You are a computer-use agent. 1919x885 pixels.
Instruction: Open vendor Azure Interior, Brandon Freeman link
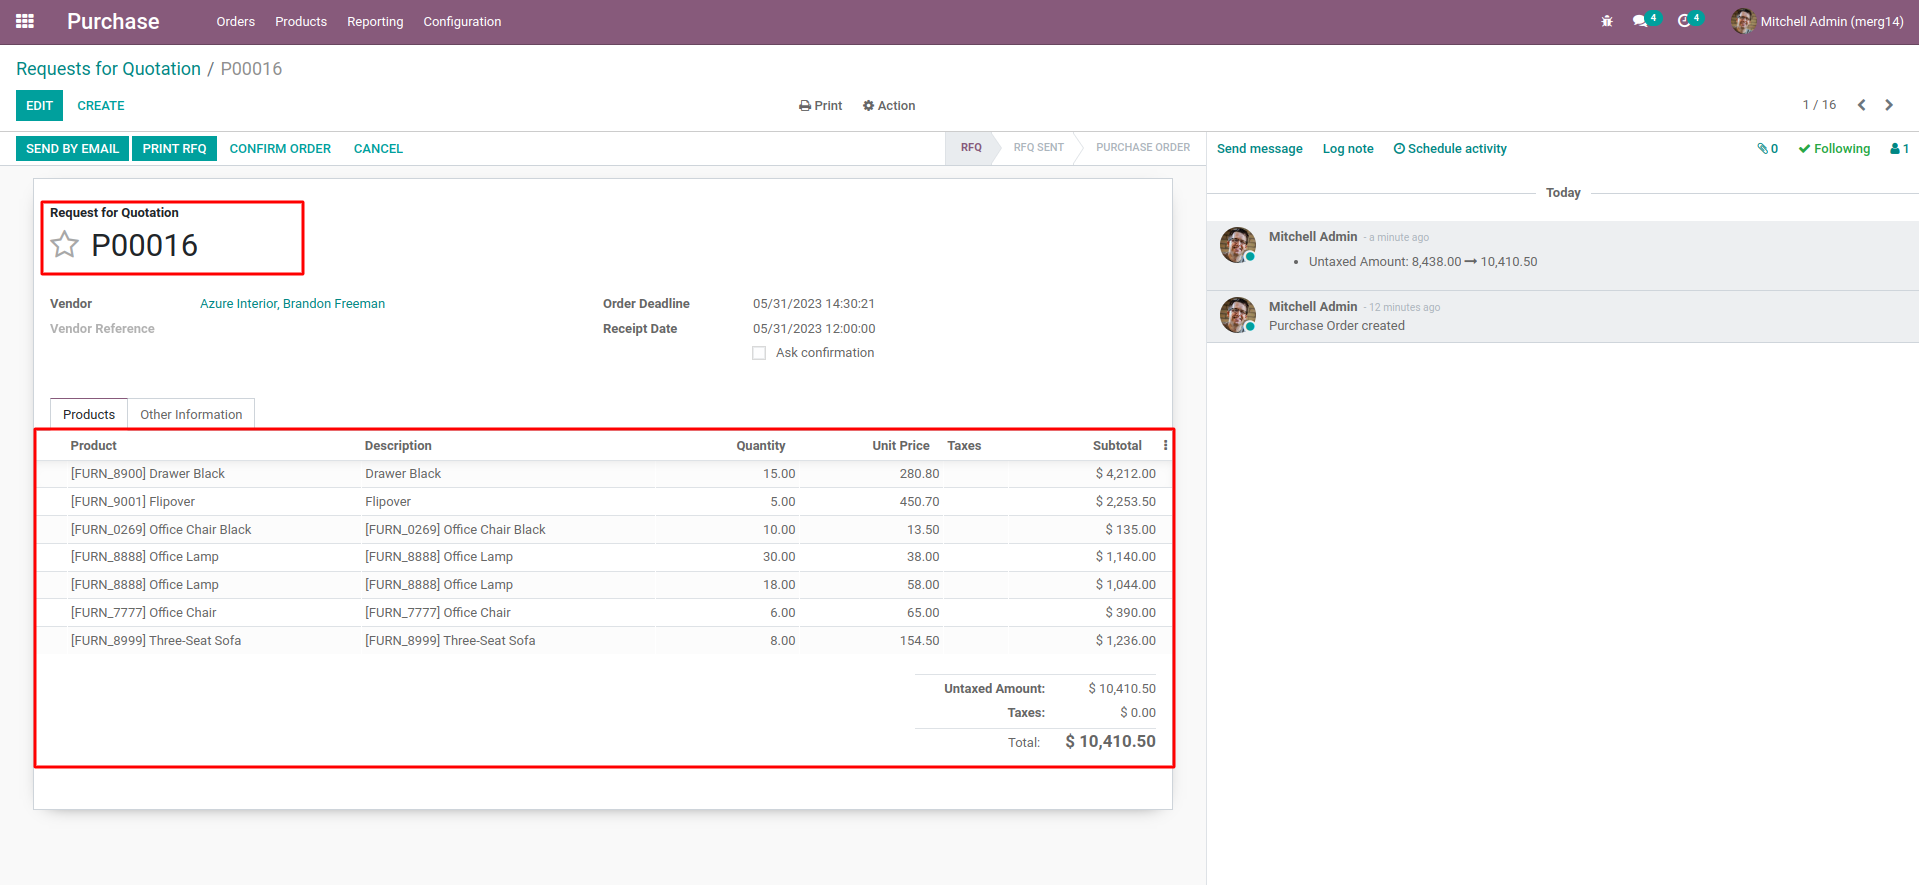292,304
